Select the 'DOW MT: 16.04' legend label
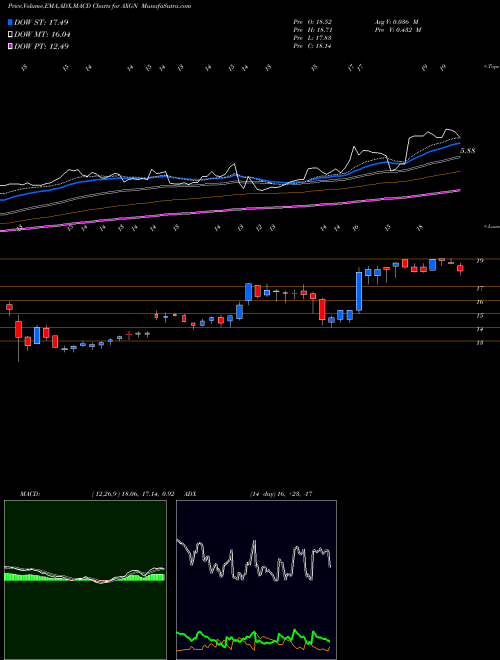The image size is (500, 660). [x=42, y=35]
